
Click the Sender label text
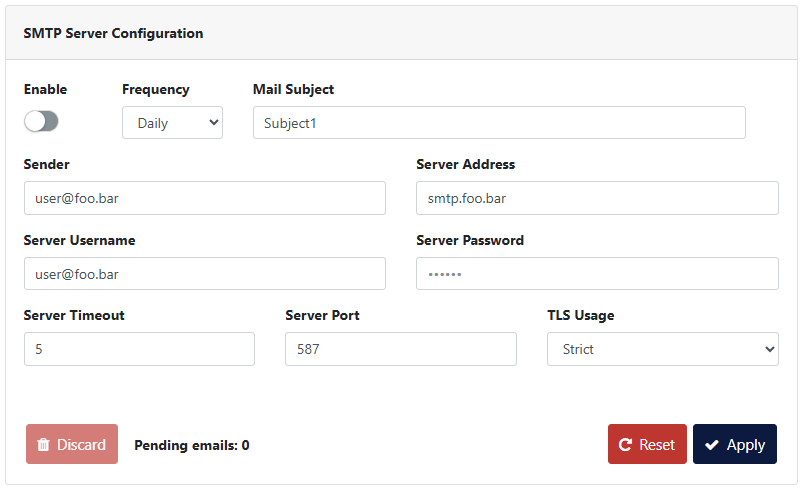[46, 164]
